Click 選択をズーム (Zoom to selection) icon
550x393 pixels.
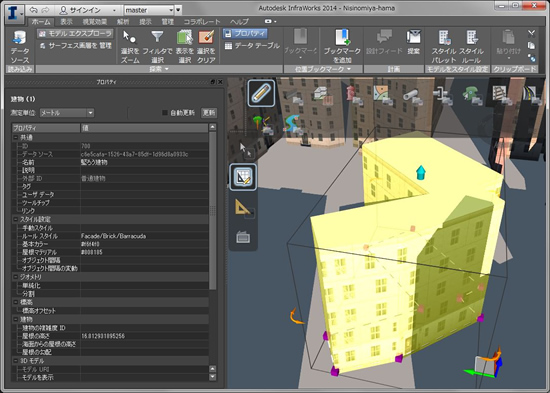[130, 46]
